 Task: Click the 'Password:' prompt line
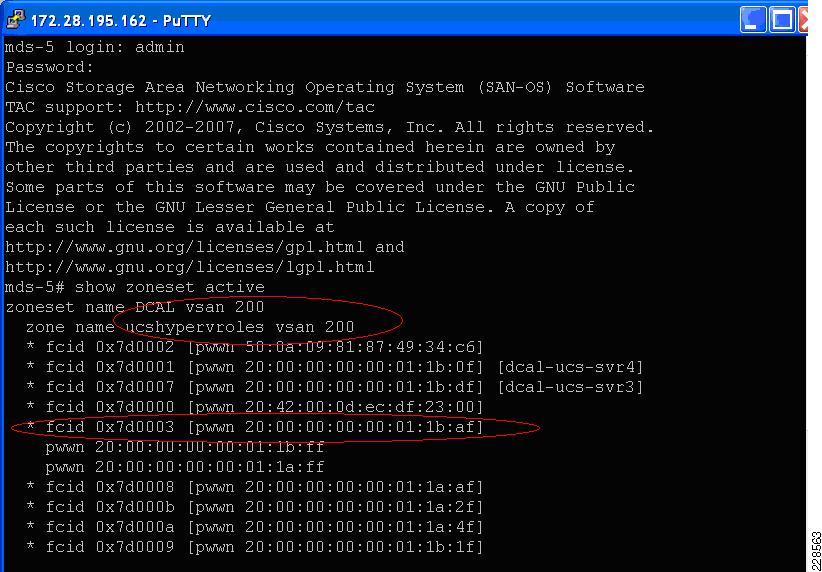point(50,67)
